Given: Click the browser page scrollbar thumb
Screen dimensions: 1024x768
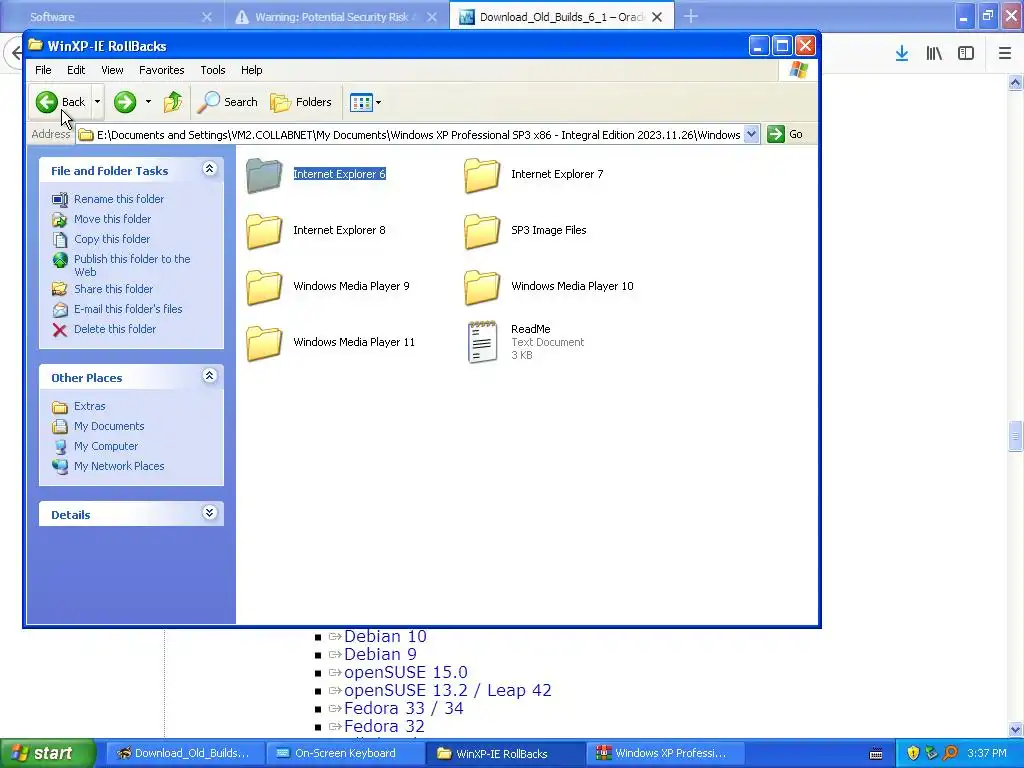Looking at the screenshot, I should (1015, 436).
